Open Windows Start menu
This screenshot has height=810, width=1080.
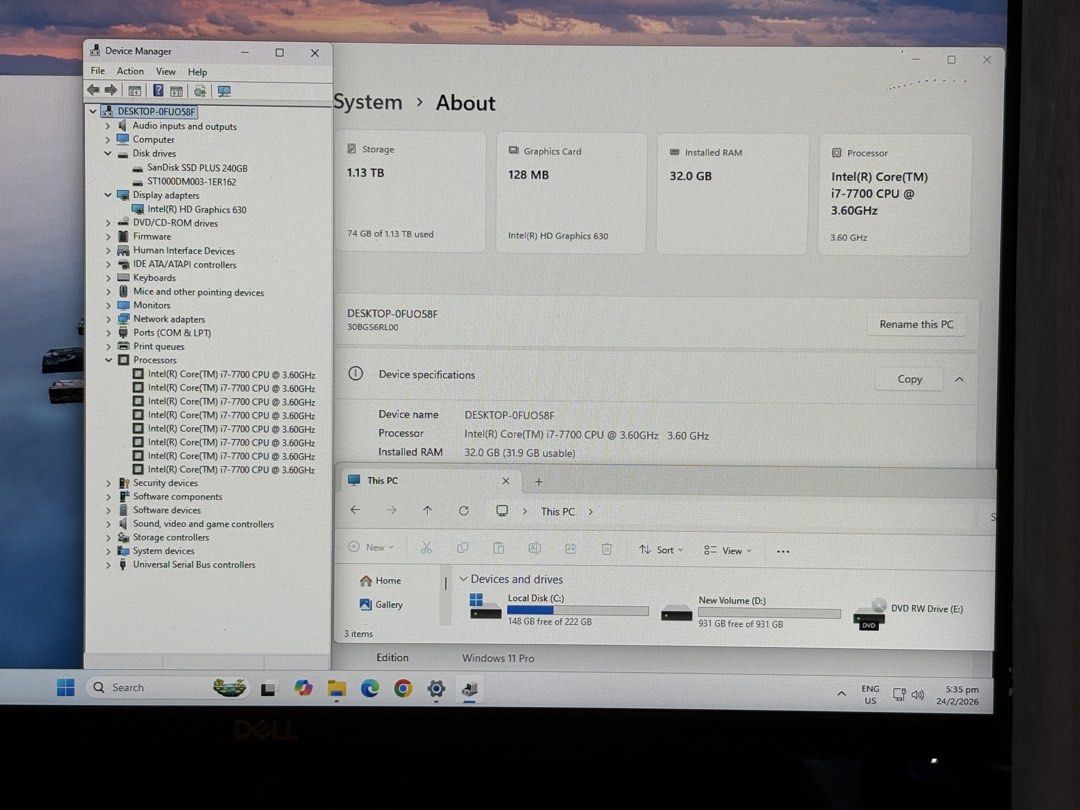click(x=65, y=687)
